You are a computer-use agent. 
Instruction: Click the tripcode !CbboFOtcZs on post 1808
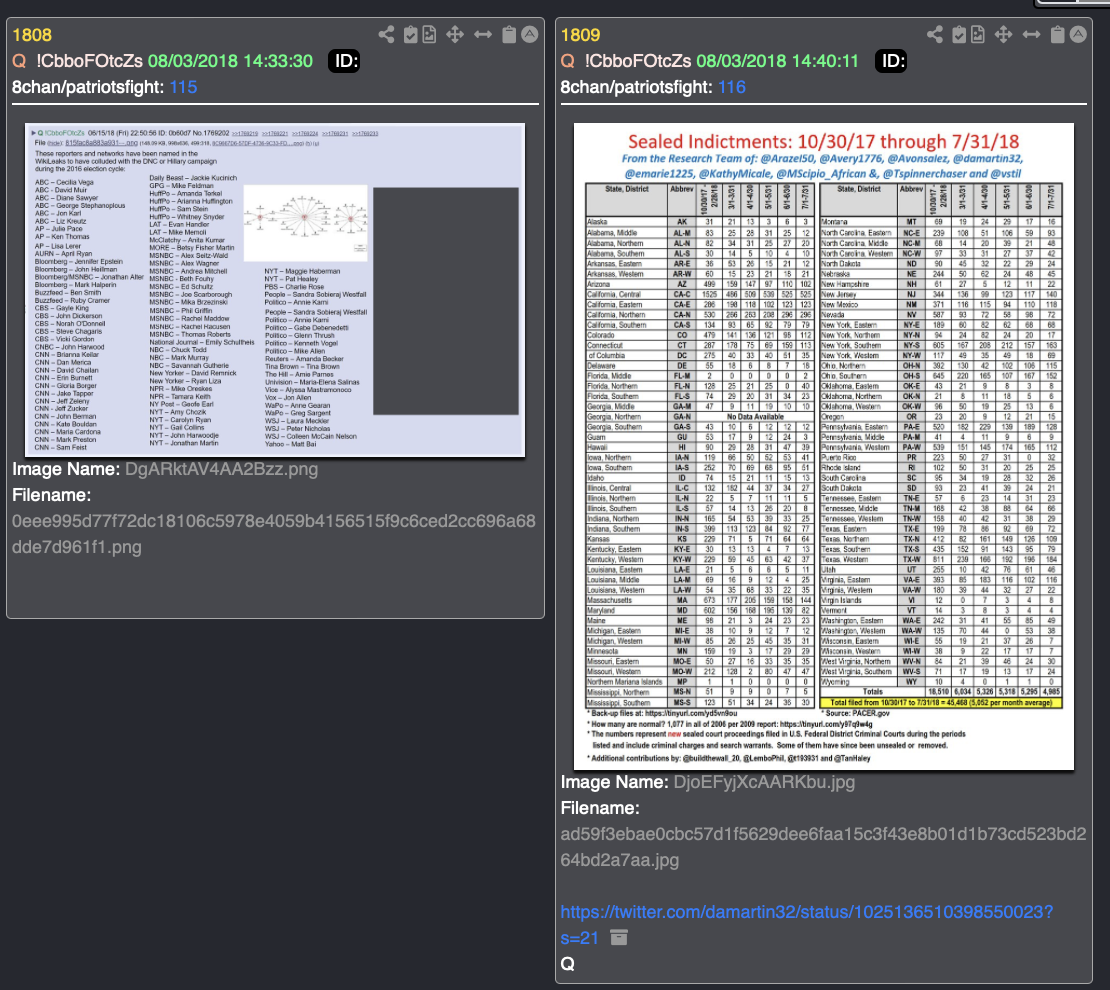pyautogui.click(x=89, y=61)
